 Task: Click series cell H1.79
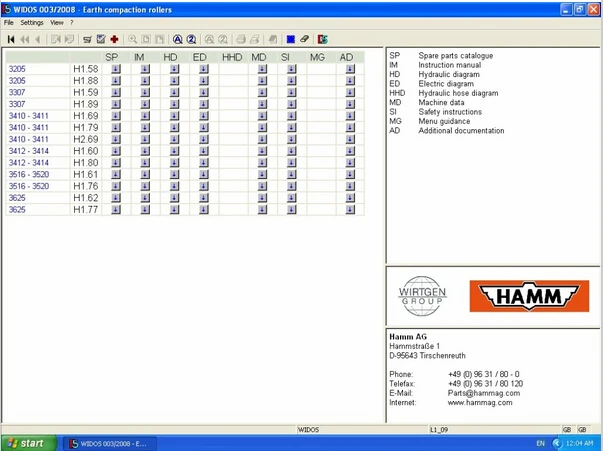point(86,128)
